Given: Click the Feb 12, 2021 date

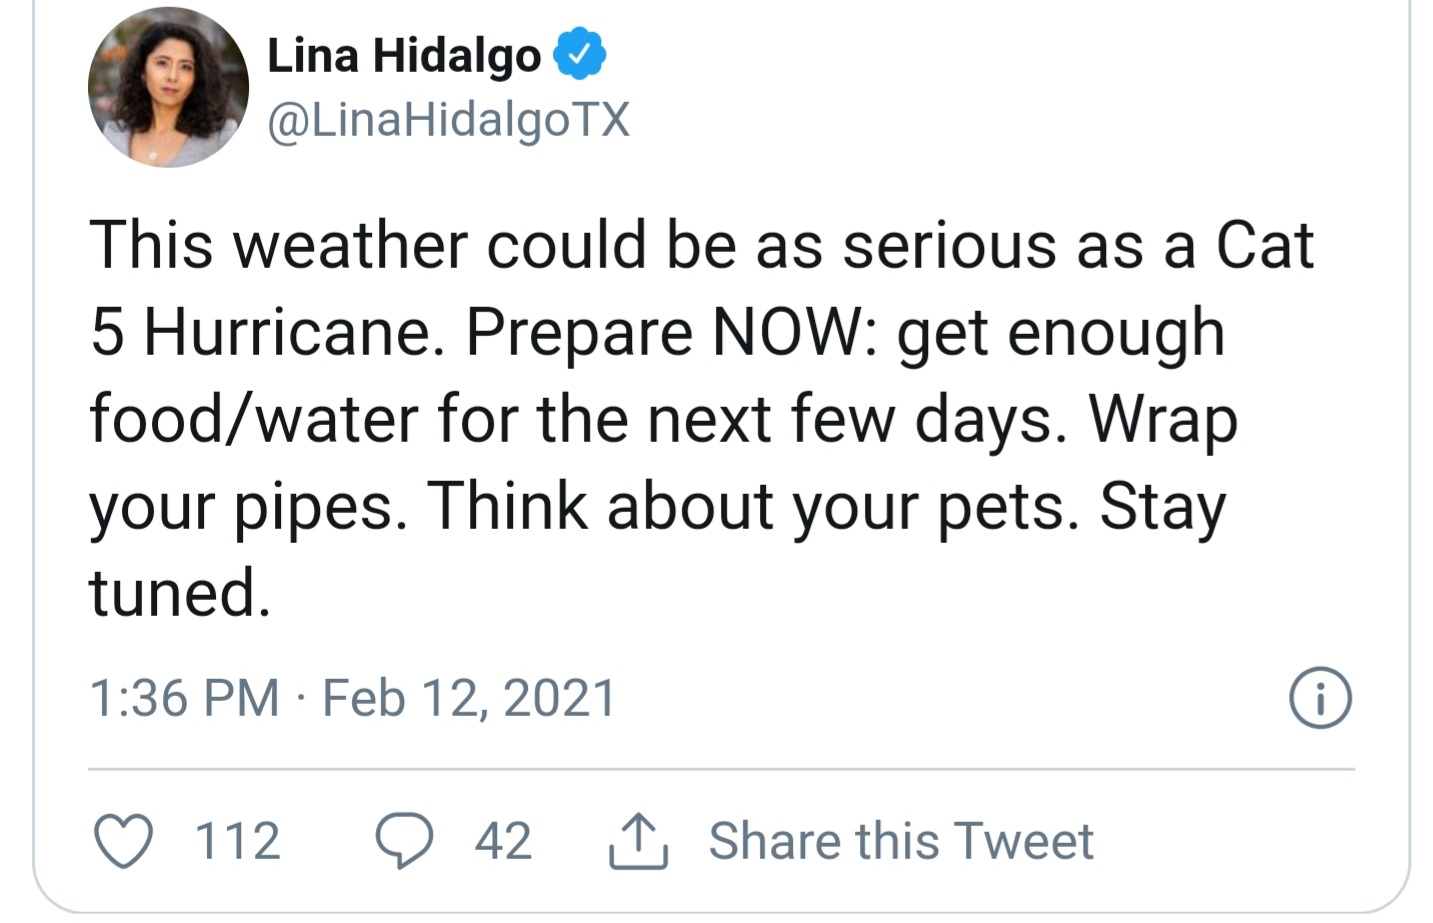Looking at the screenshot, I should tap(469, 698).
